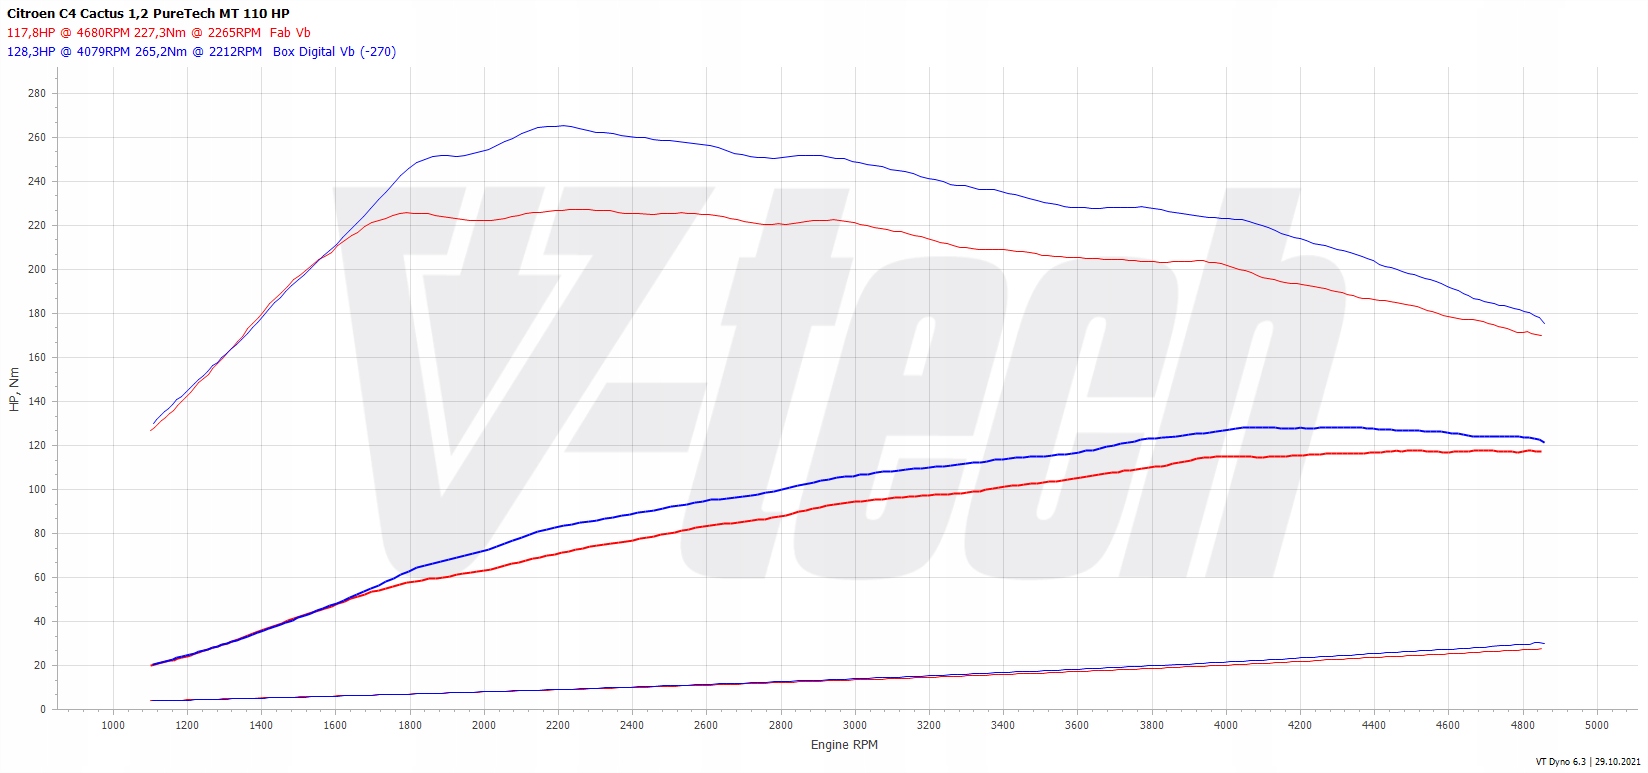
Task: Click the 180 value on vertical axis
Action: click(x=37, y=314)
